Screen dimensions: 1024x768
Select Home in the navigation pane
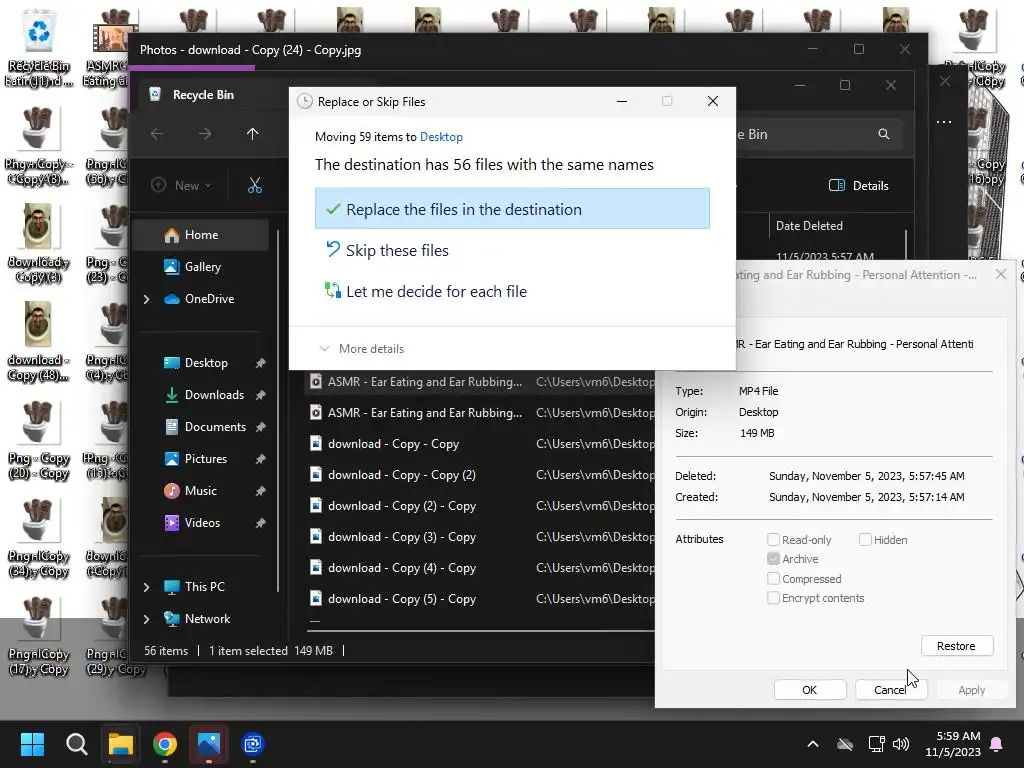point(201,235)
